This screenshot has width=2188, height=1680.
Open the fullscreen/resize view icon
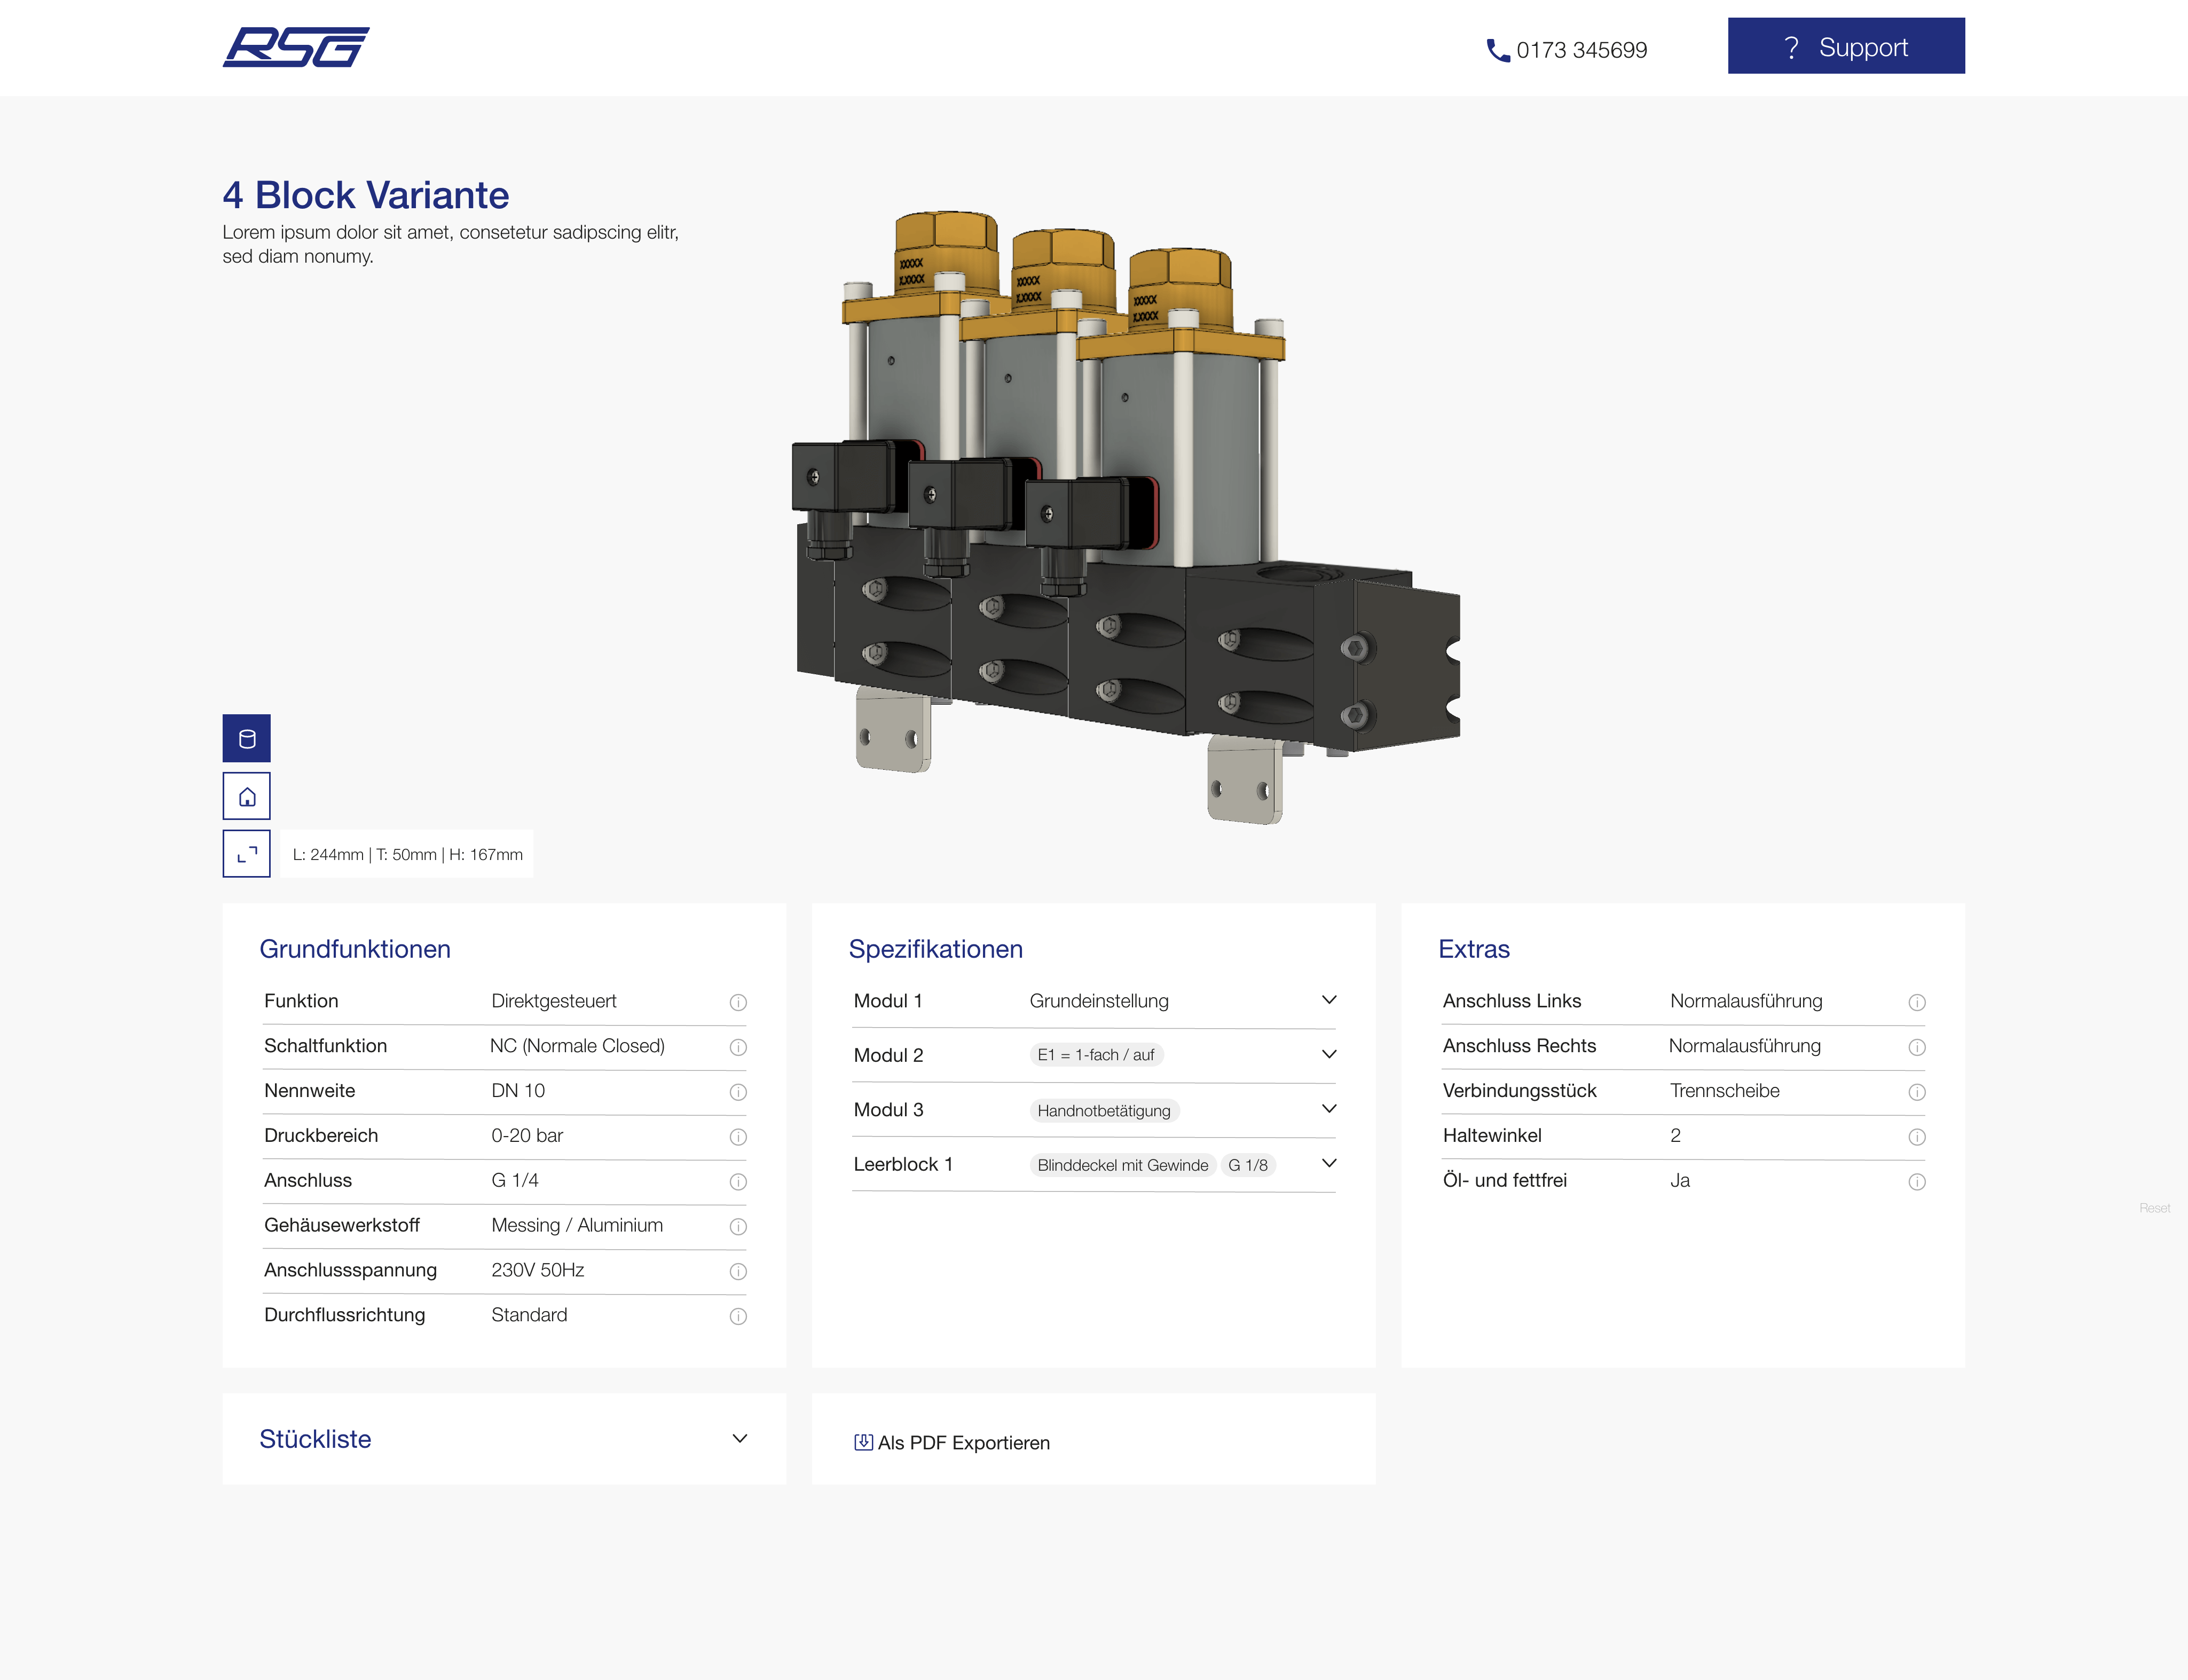pyautogui.click(x=246, y=854)
